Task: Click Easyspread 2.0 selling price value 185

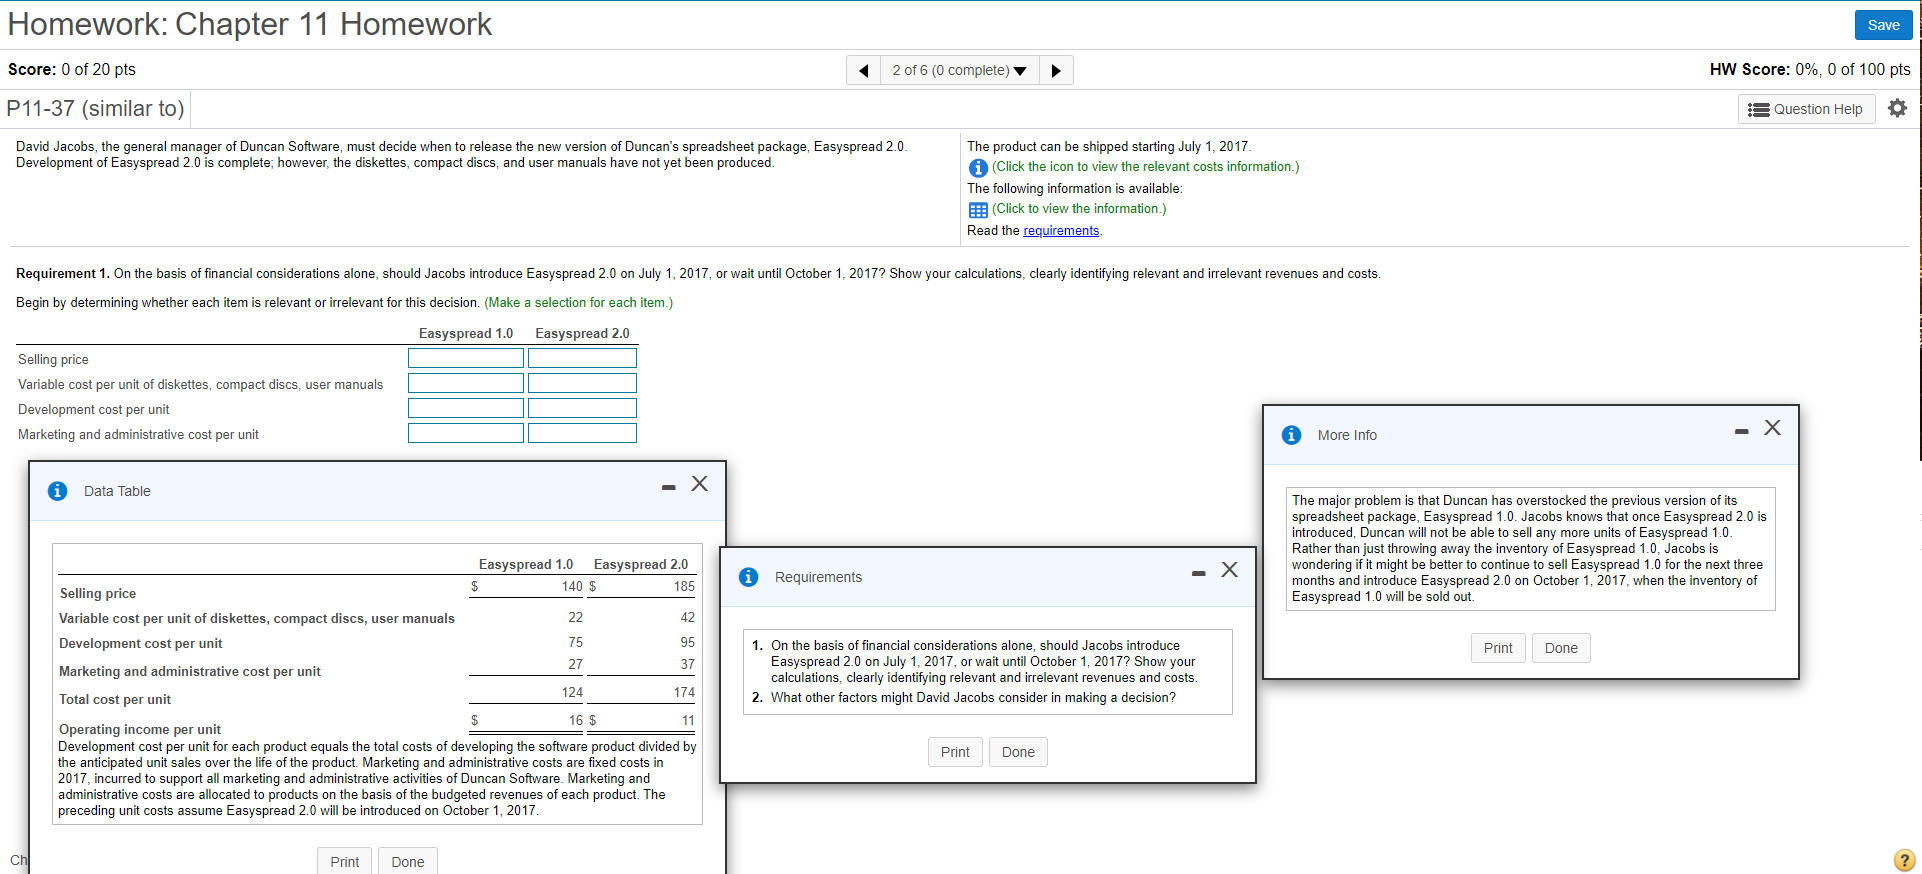Action: click(684, 586)
